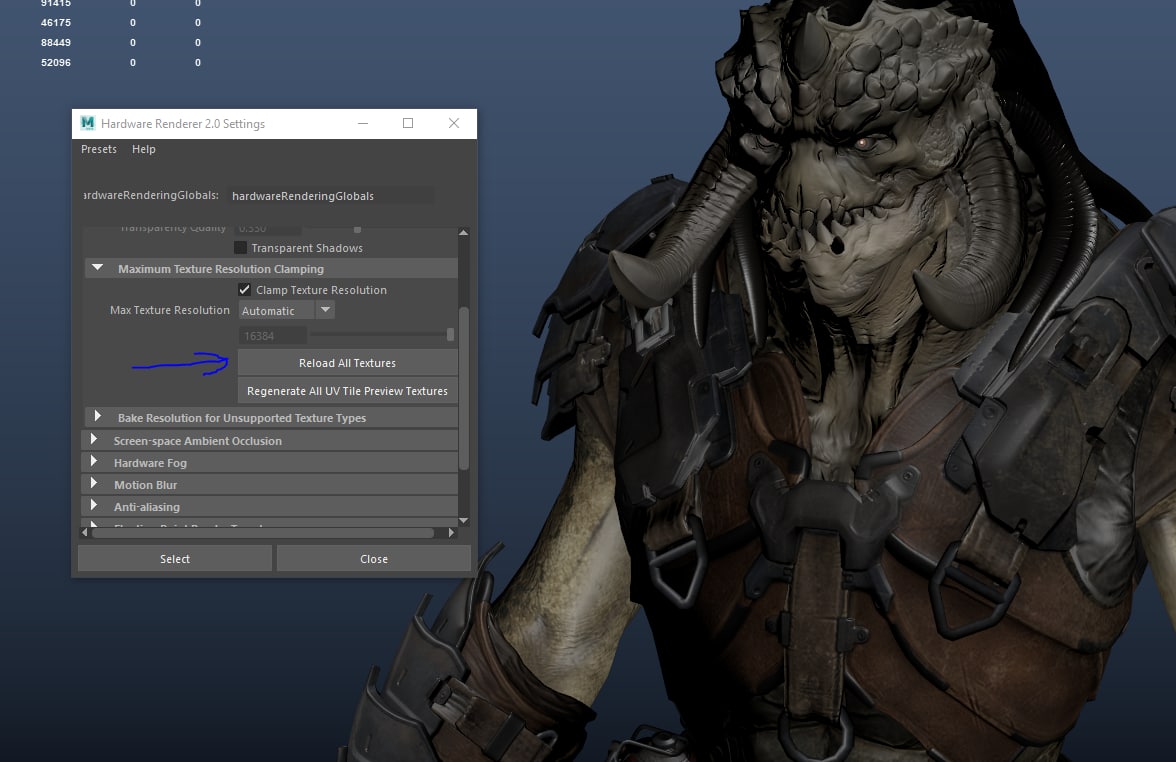
Task: Maximize the Hardware Renderer 2.0 Settings window
Action: point(408,123)
